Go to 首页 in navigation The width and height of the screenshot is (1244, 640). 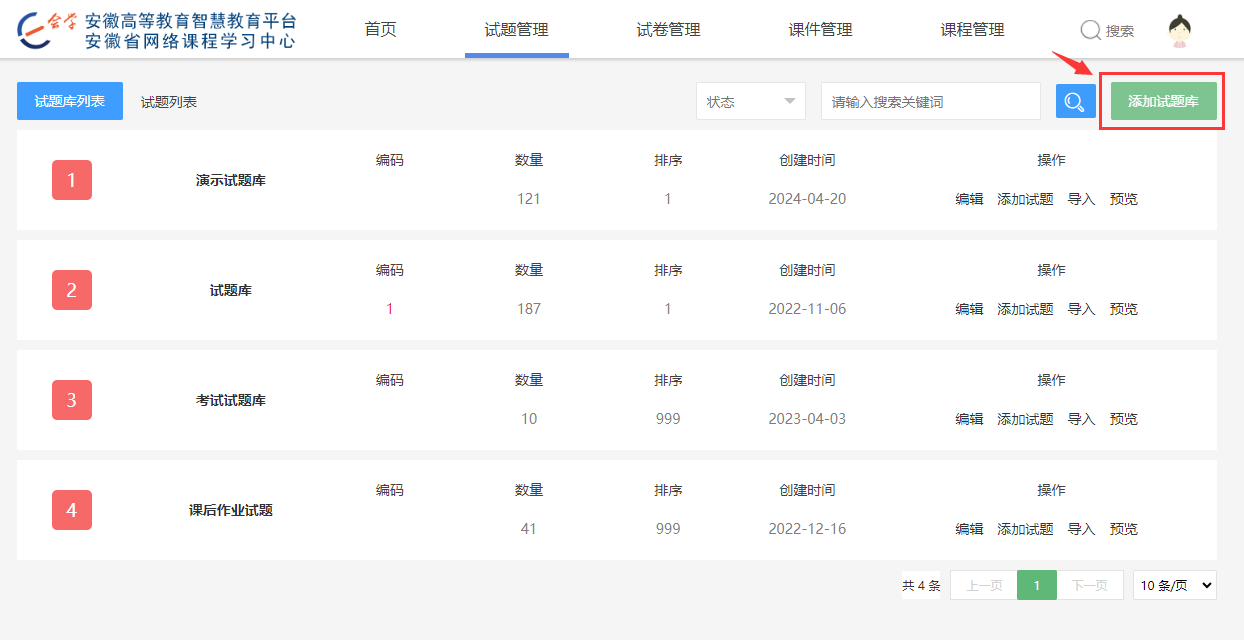(x=381, y=30)
